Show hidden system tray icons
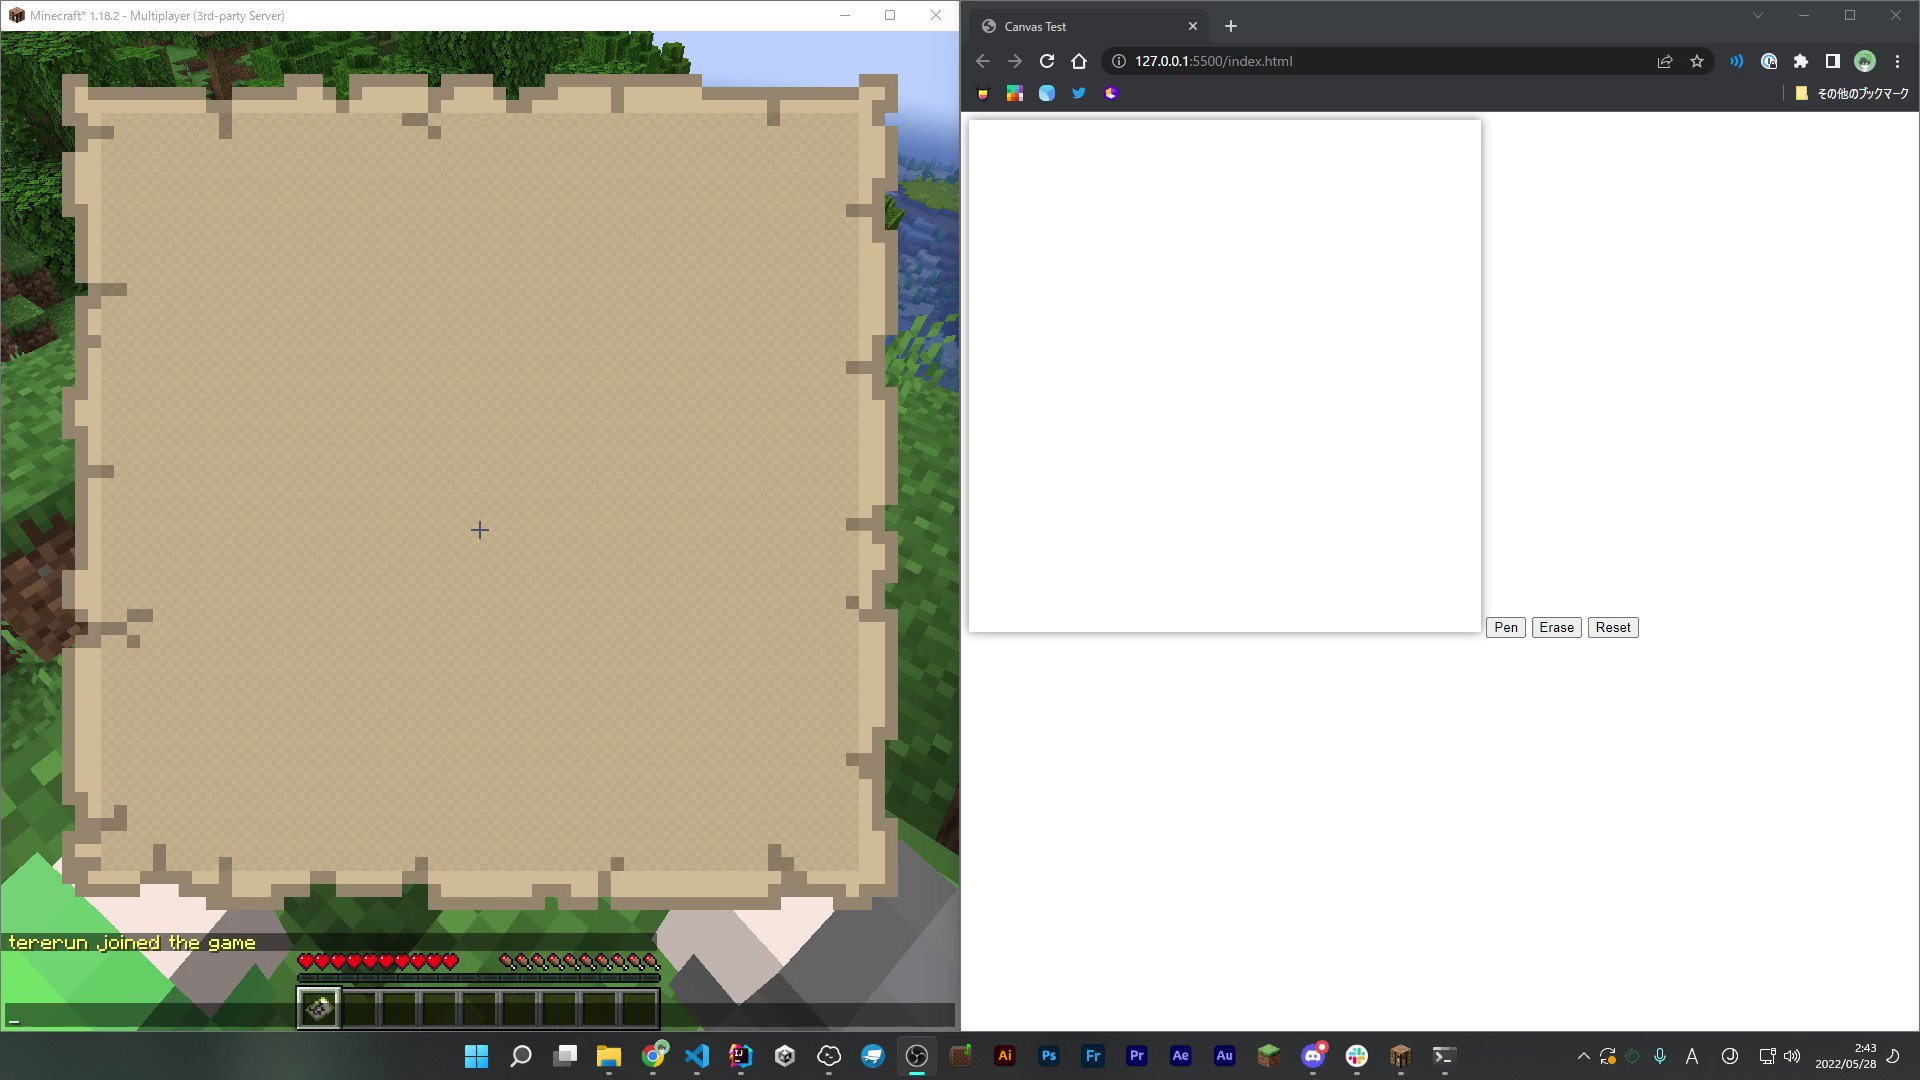This screenshot has height=1080, width=1920. pyautogui.click(x=1583, y=1056)
